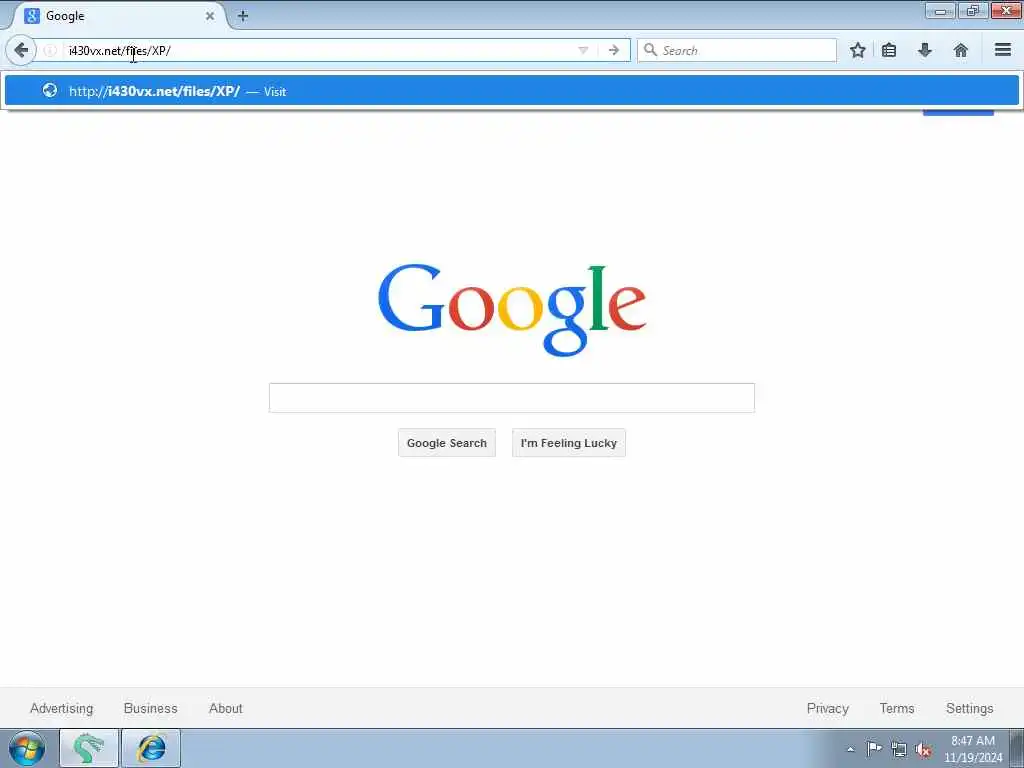
Task: Open the Firefox hamburger menu
Action: click(1003, 50)
